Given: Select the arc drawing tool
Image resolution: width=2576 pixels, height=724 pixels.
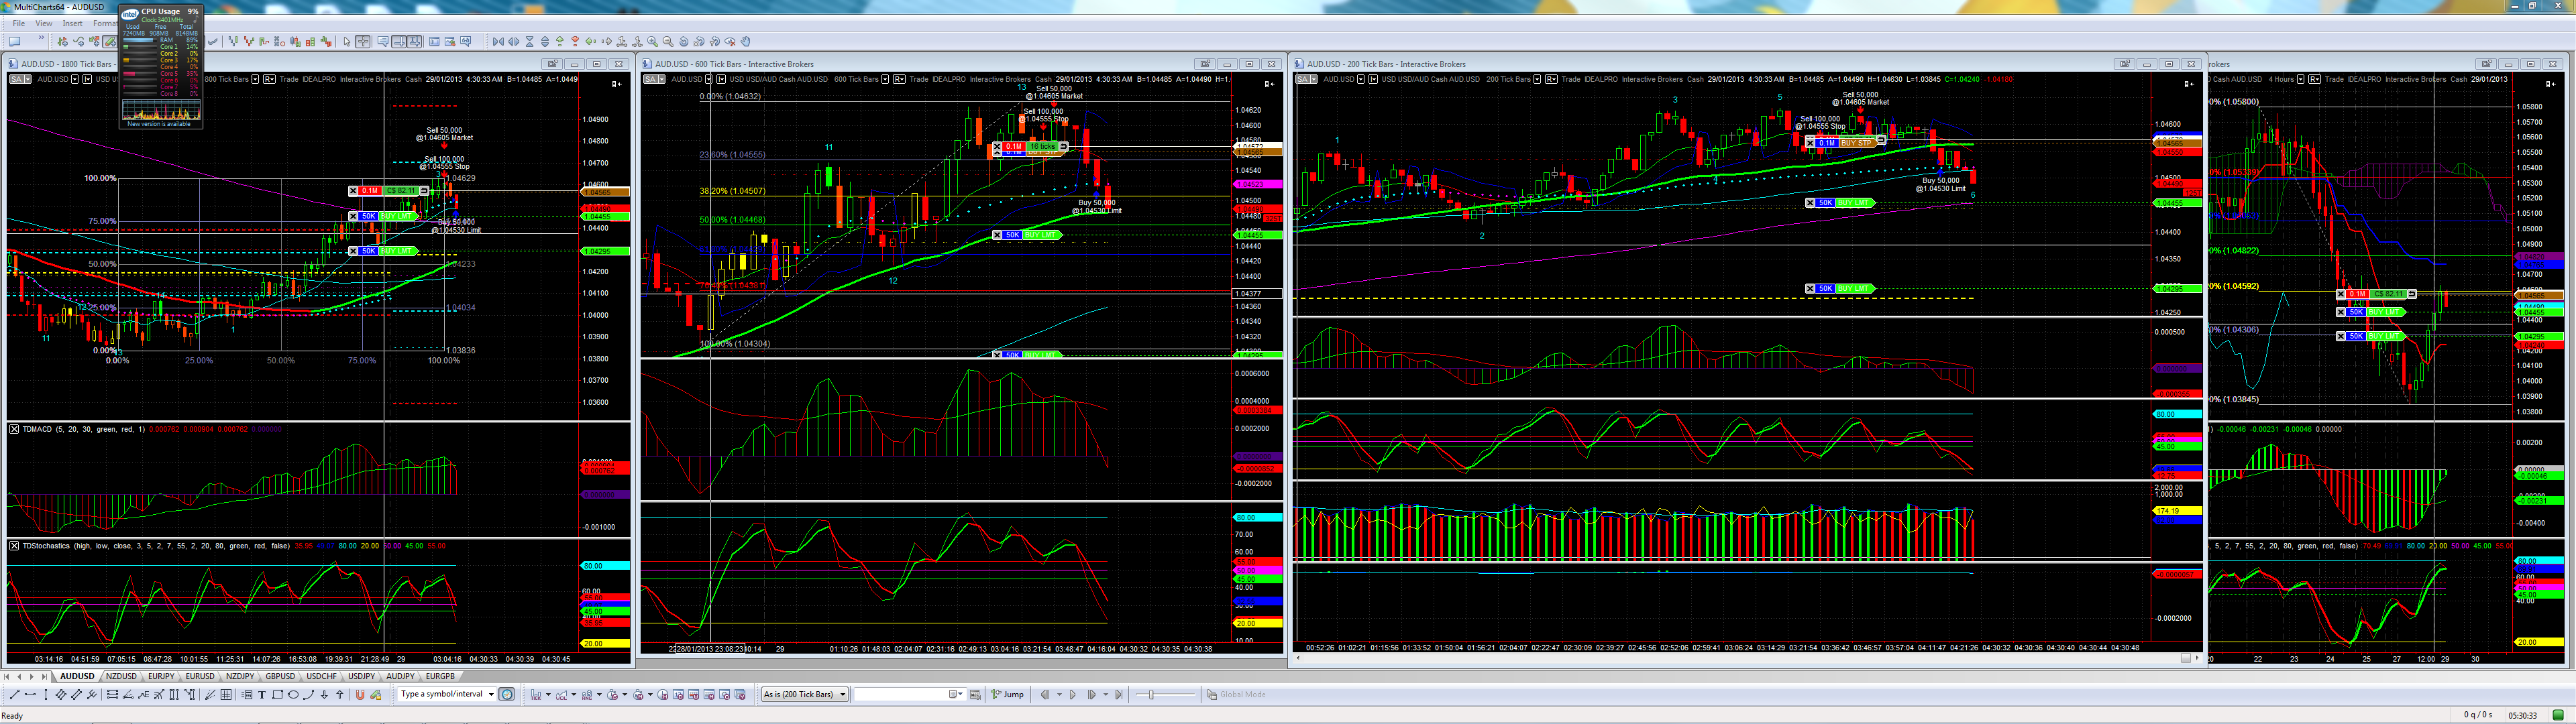Looking at the screenshot, I should [x=308, y=694].
